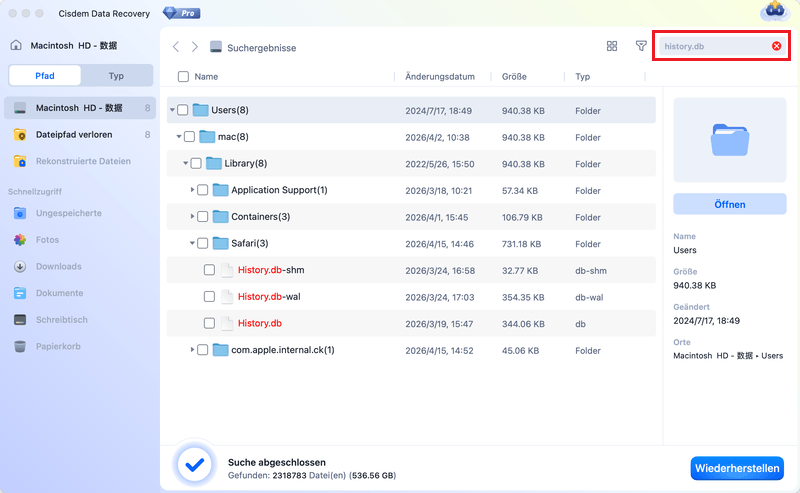Switch to the Typ tab
This screenshot has width=800, height=493.
[x=116, y=76]
